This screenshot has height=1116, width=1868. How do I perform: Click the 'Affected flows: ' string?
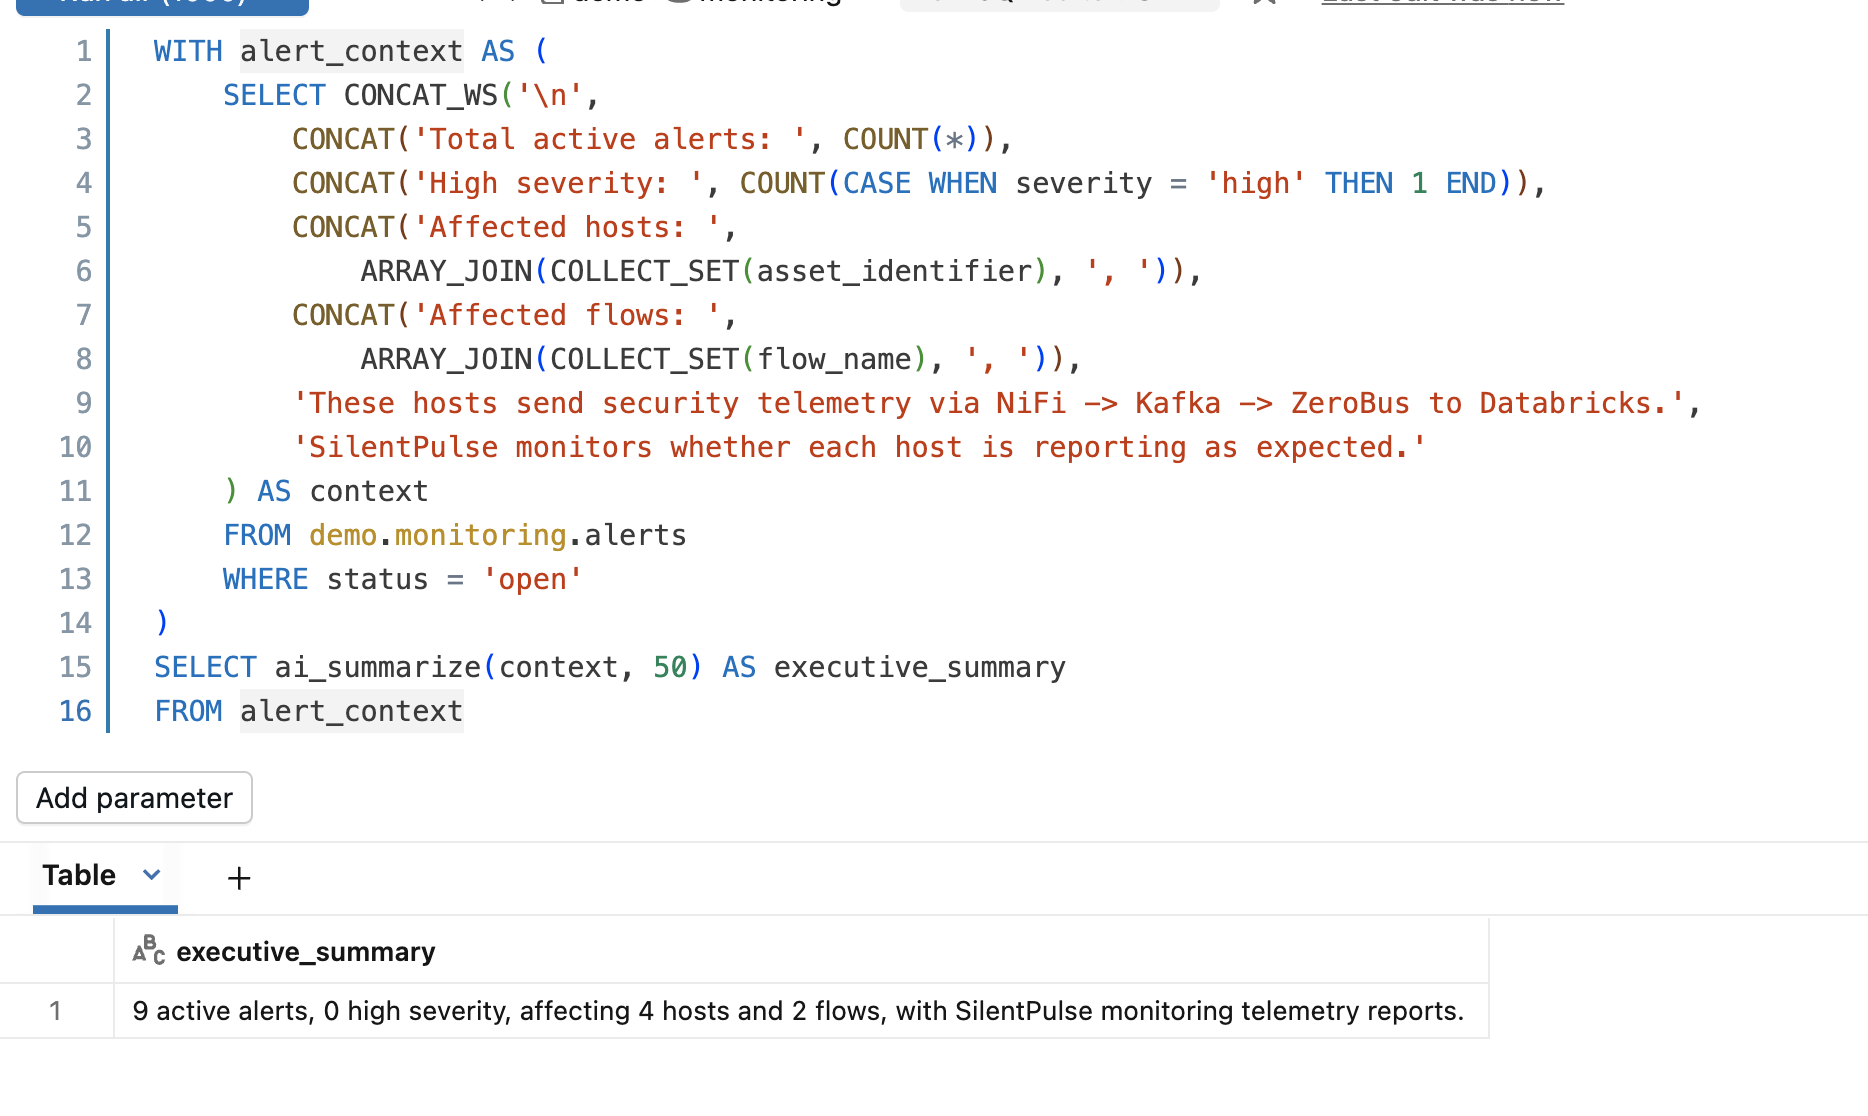567,315
